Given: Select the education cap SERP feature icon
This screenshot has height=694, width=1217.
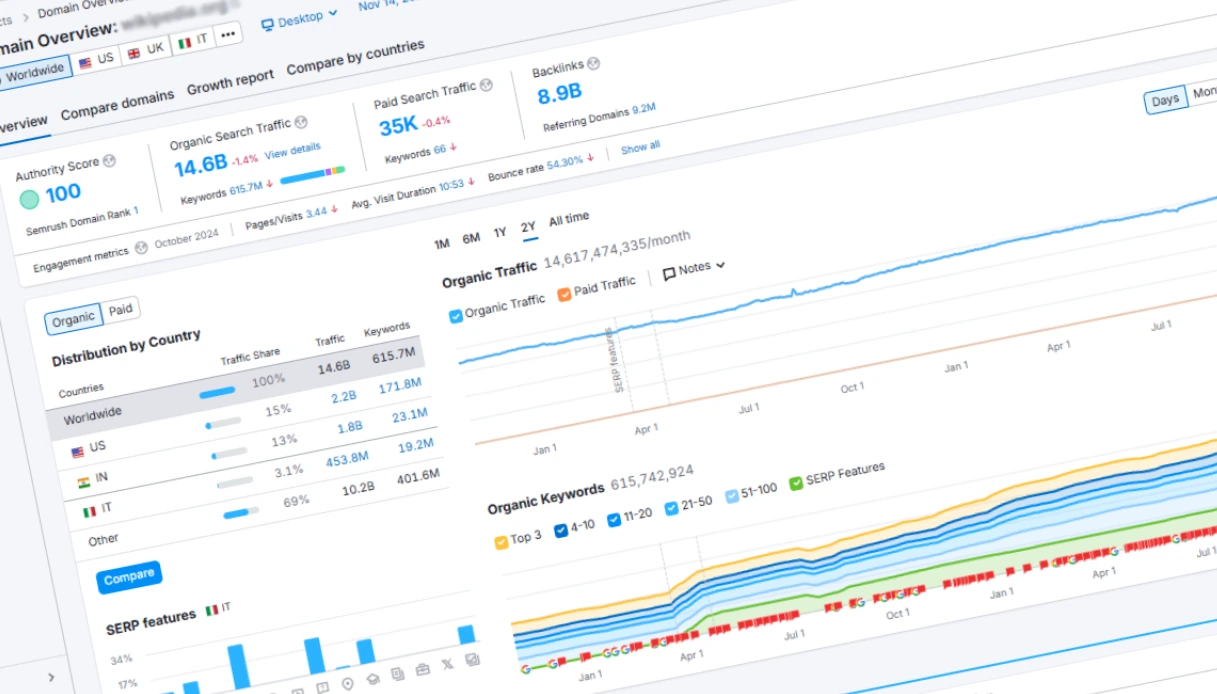Looking at the screenshot, I should click(373, 679).
